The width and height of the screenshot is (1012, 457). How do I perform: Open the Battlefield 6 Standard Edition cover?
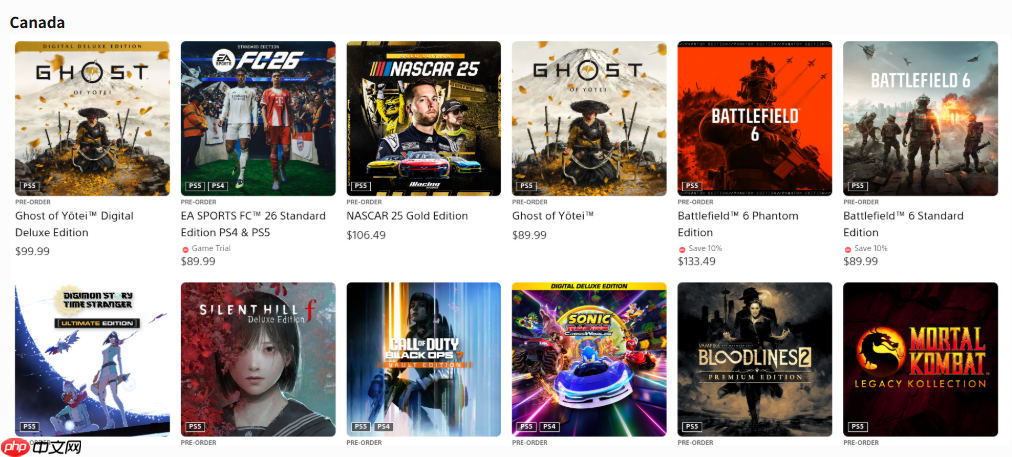[x=920, y=119]
